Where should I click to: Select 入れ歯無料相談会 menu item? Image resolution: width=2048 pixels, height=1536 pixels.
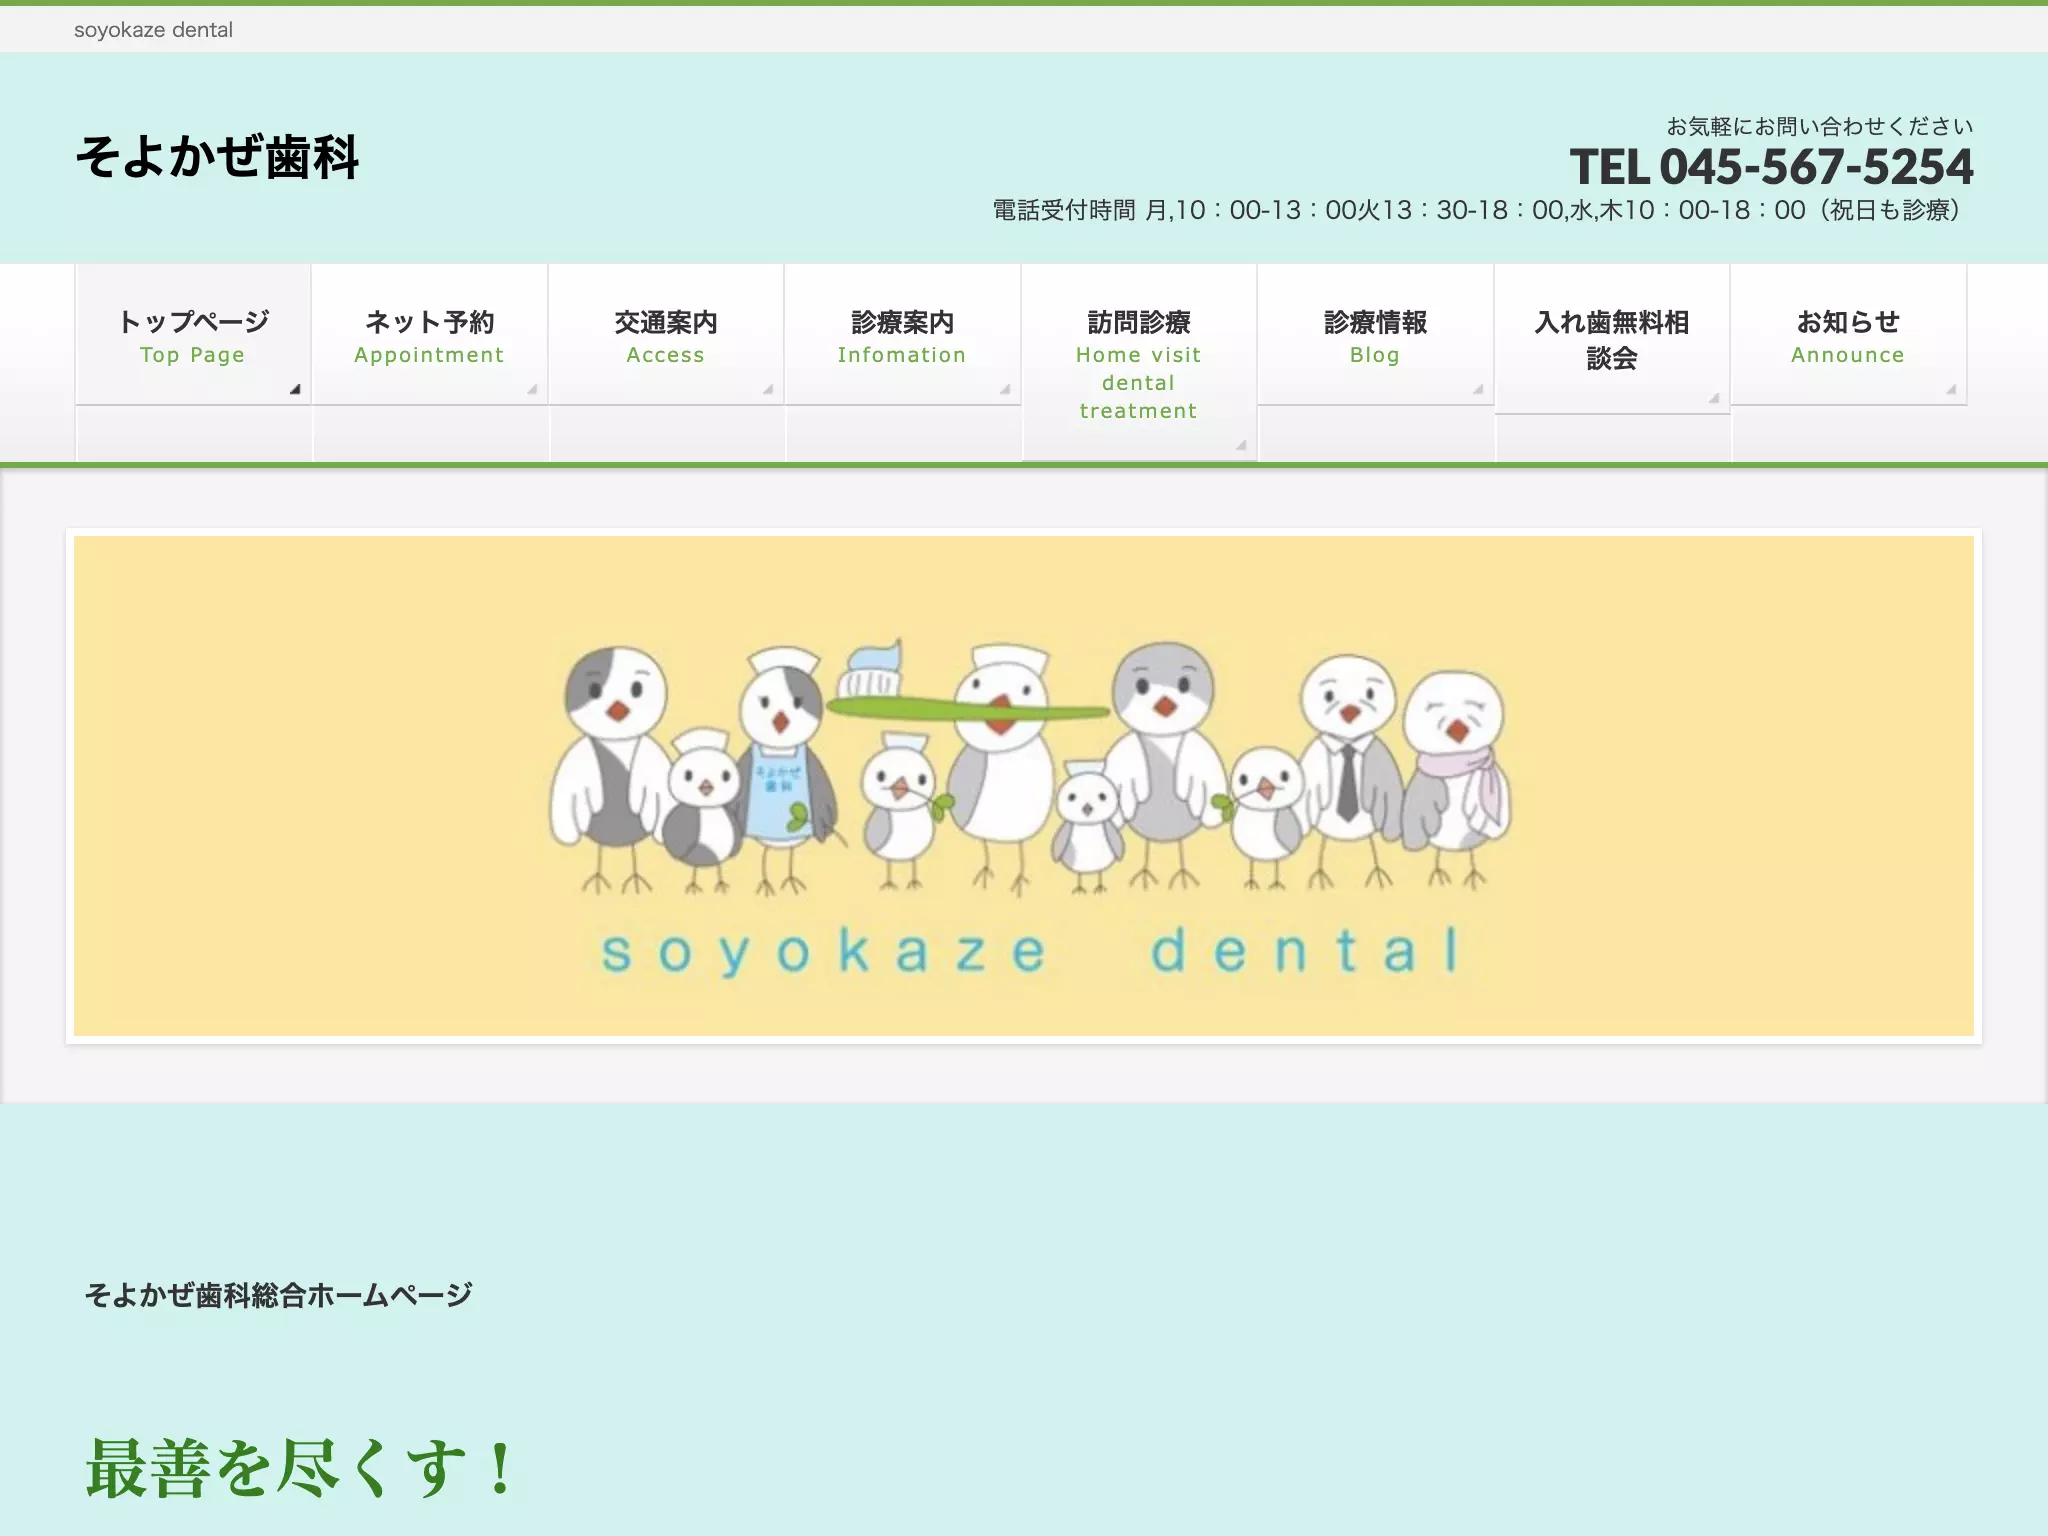click(x=1612, y=340)
